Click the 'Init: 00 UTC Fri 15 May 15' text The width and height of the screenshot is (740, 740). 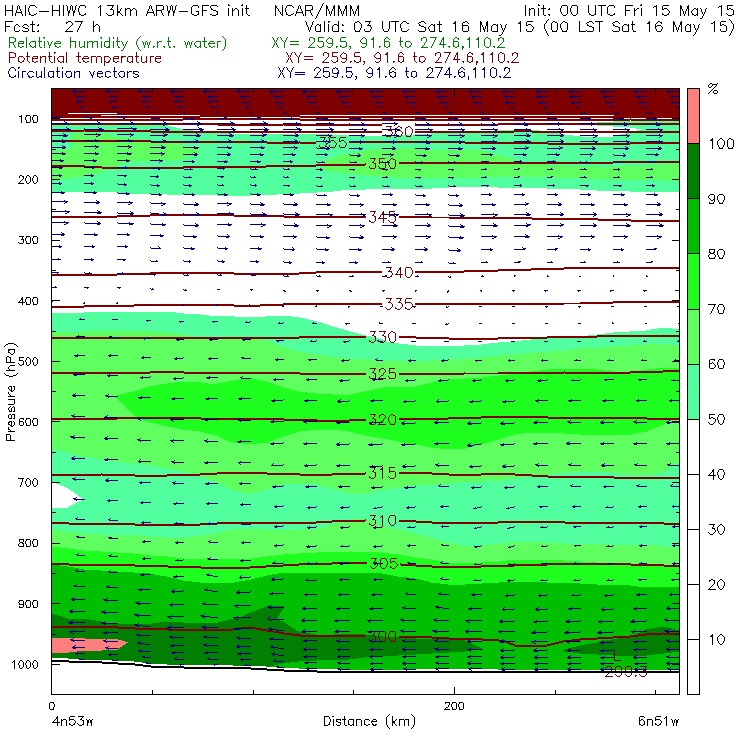tap(628, 11)
